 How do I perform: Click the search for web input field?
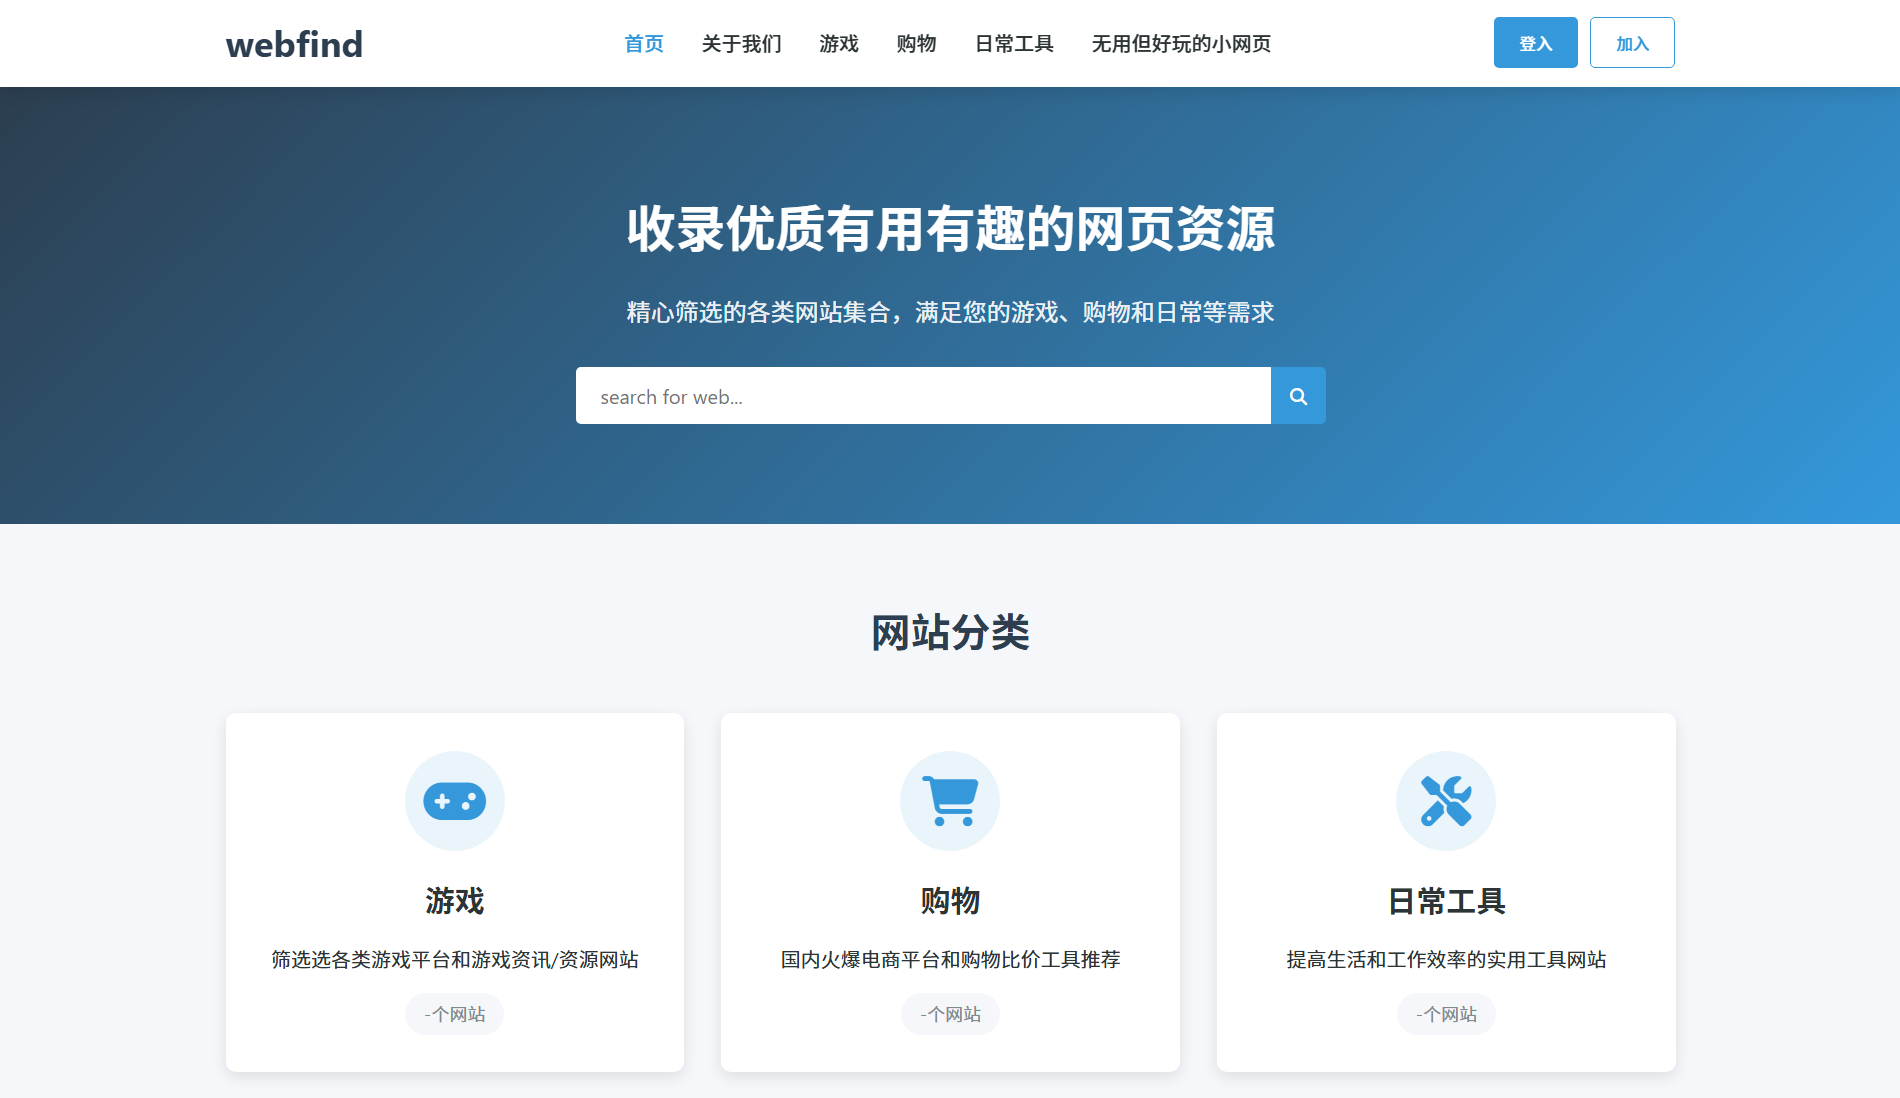pos(922,395)
